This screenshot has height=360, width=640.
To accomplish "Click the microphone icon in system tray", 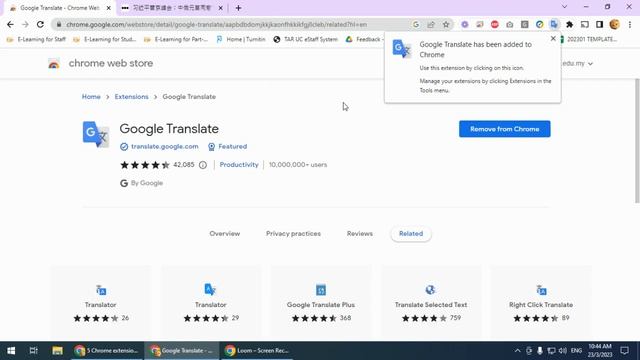I will tap(540, 351).
